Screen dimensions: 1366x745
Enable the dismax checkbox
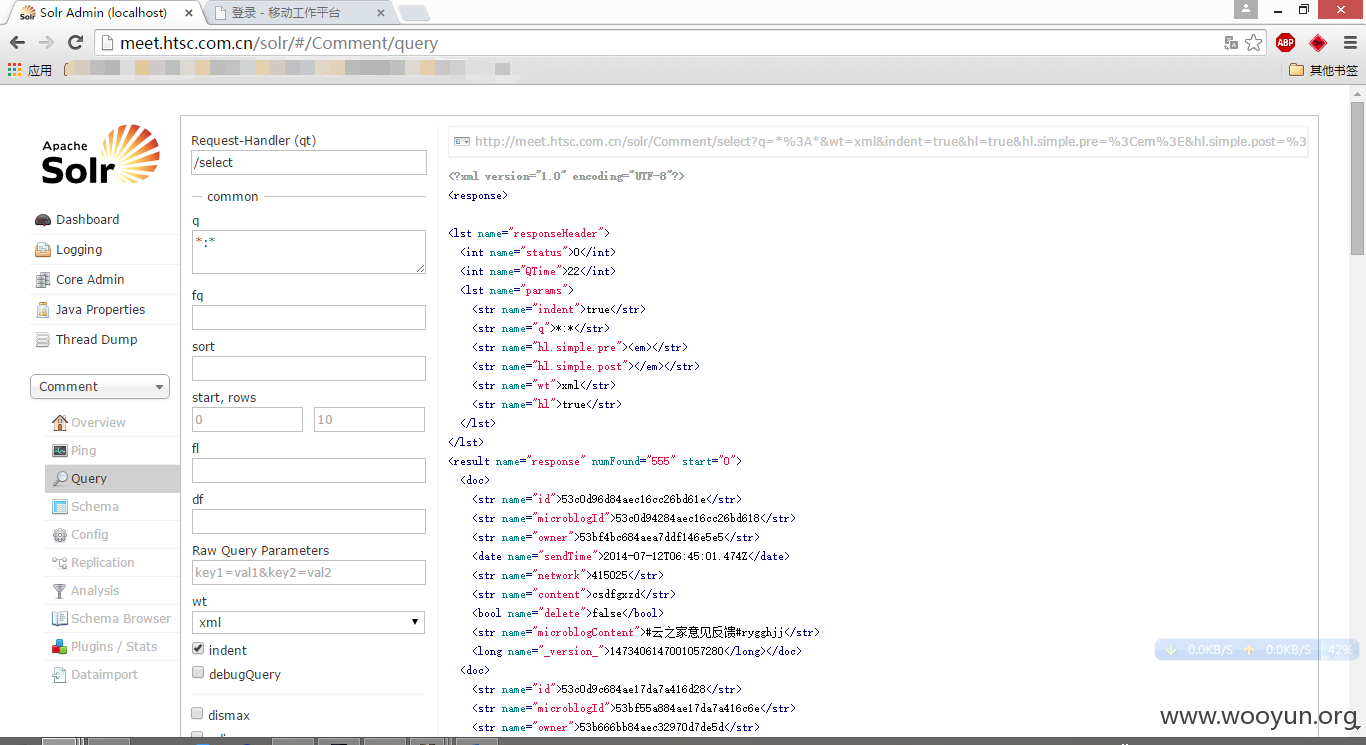[198, 714]
